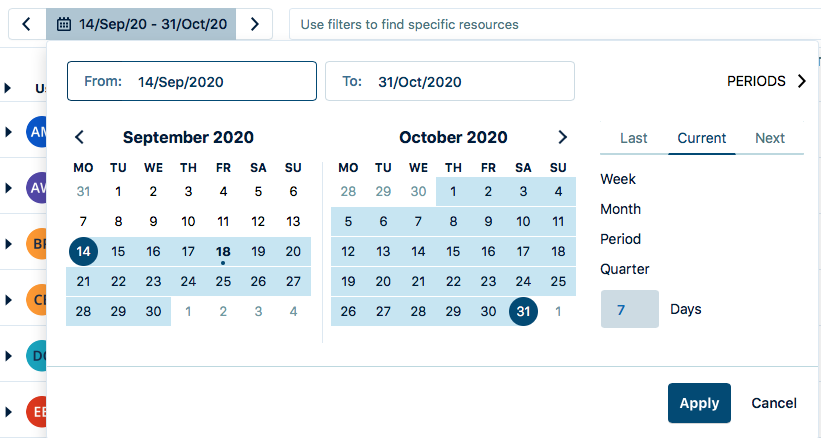Viewport: 821px width, 438px height.
Task: Select the Current tab
Action: pyautogui.click(x=702, y=138)
